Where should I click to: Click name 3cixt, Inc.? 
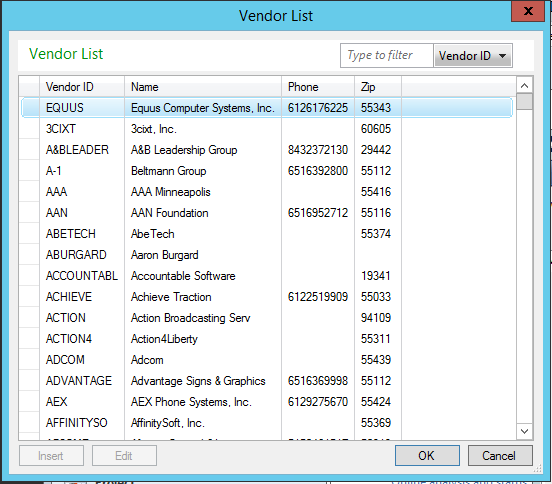(x=153, y=129)
